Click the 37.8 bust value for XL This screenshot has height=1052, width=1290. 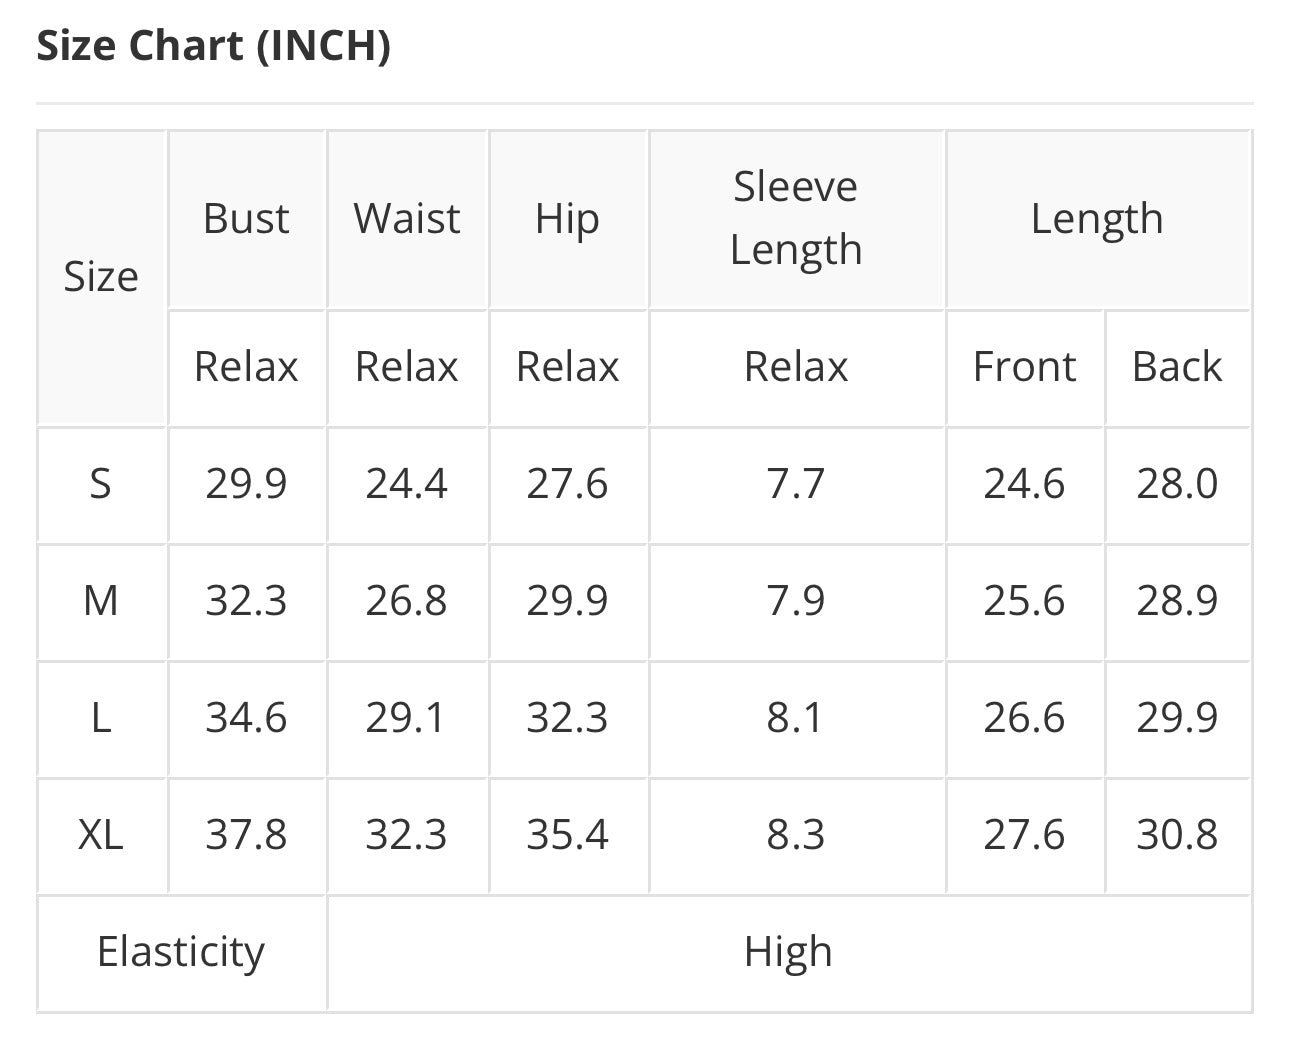(246, 835)
